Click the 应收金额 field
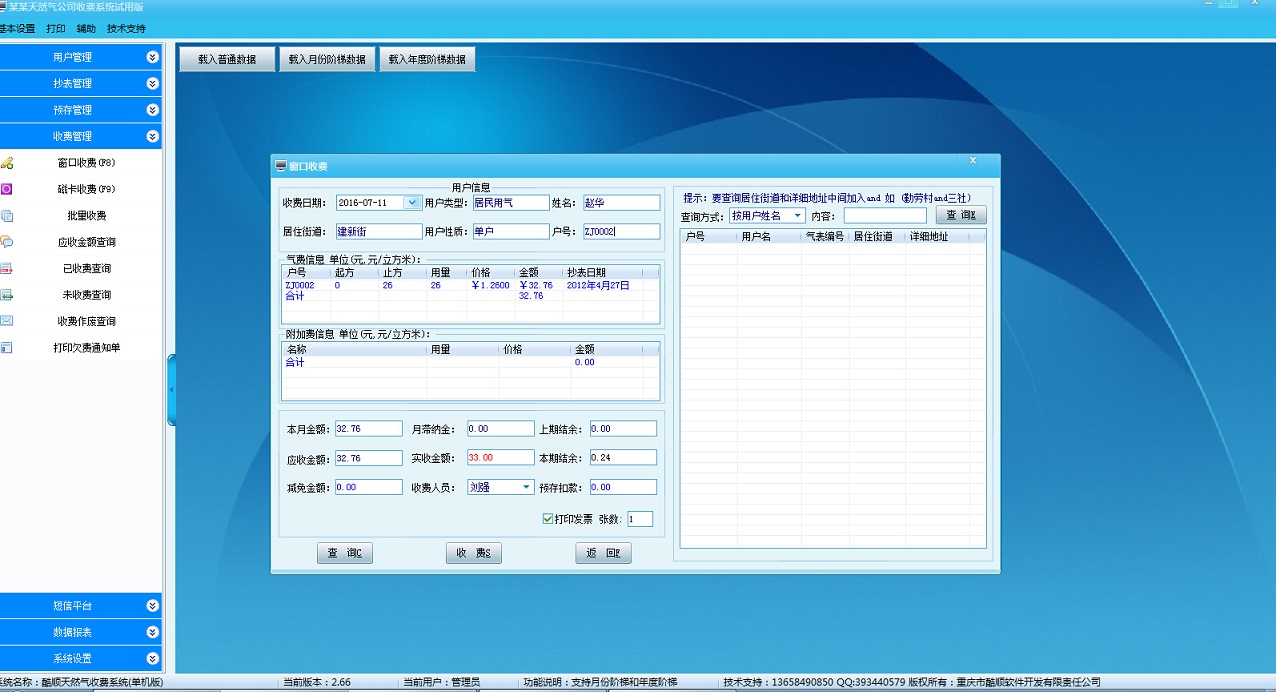Viewport: 1276px width, 692px height. click(368, 458)
